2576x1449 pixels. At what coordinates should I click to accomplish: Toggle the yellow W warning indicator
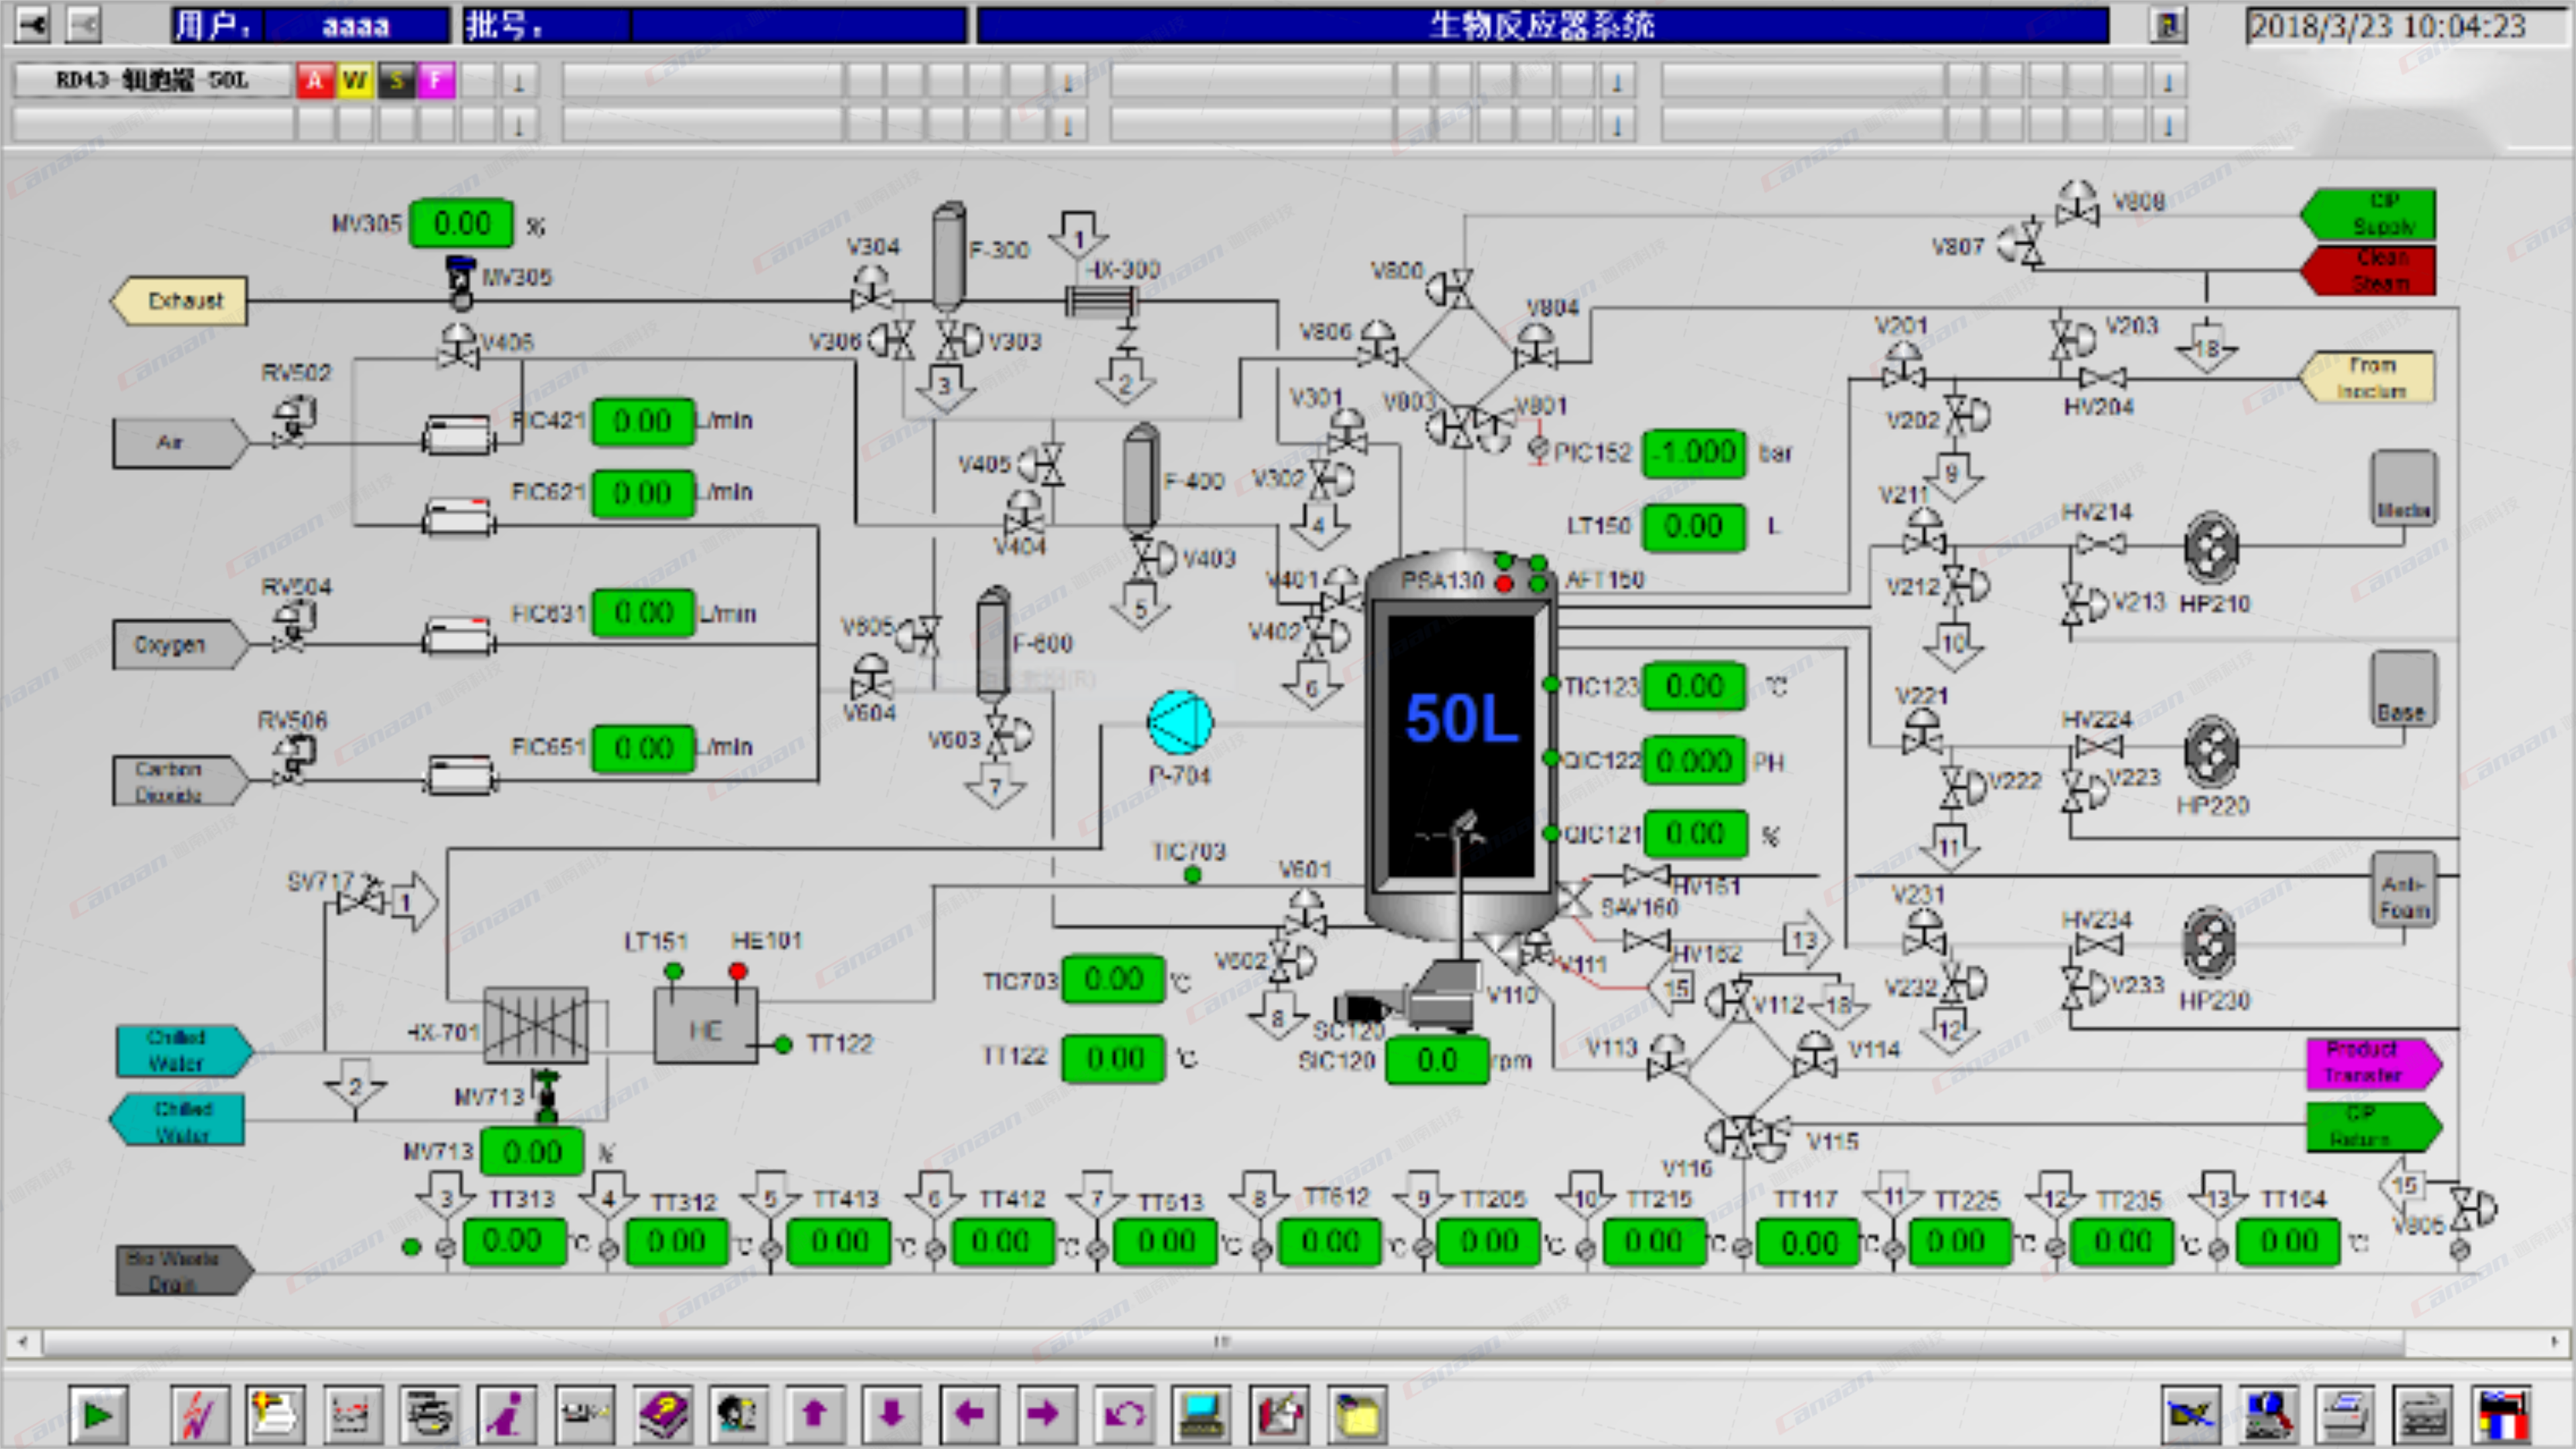(355, 80)
